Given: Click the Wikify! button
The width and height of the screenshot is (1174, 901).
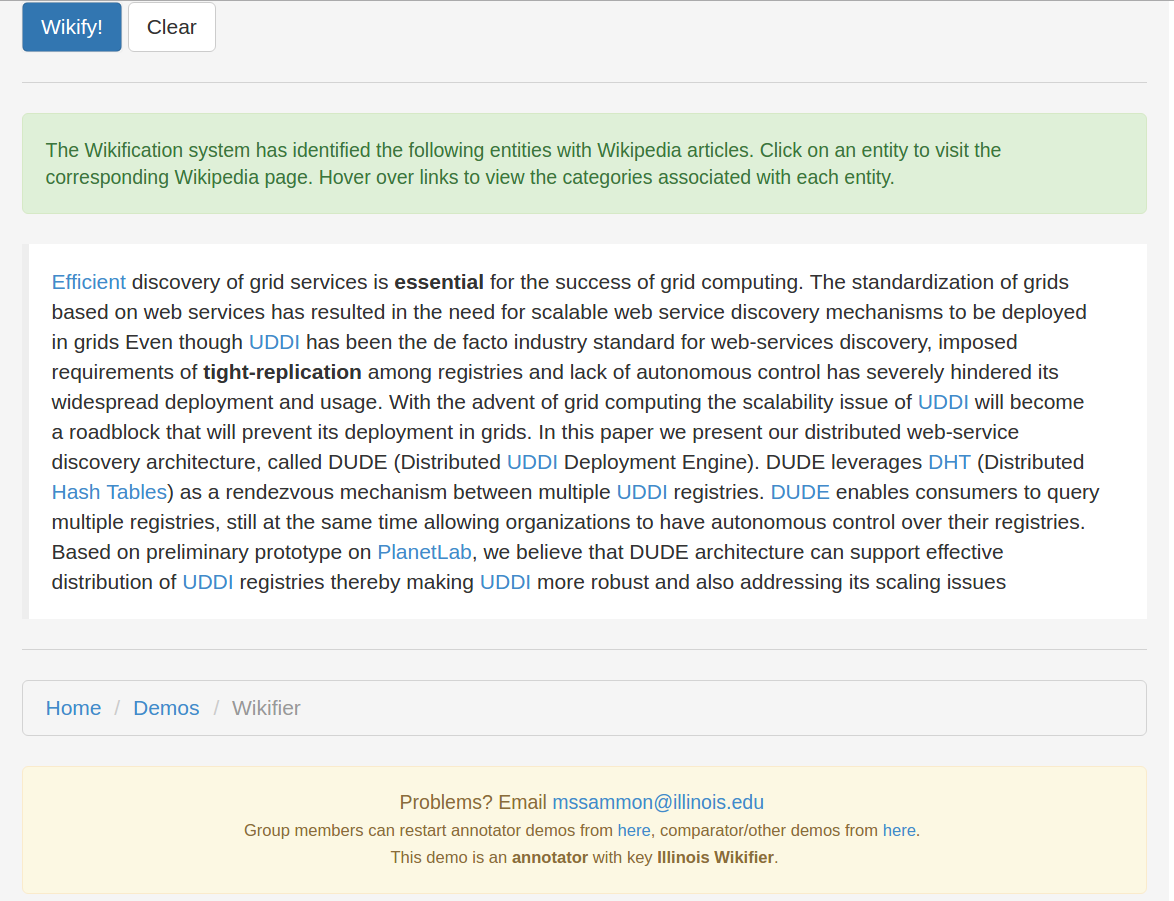Looking at the screenshot, I should (x=72, y=27).
